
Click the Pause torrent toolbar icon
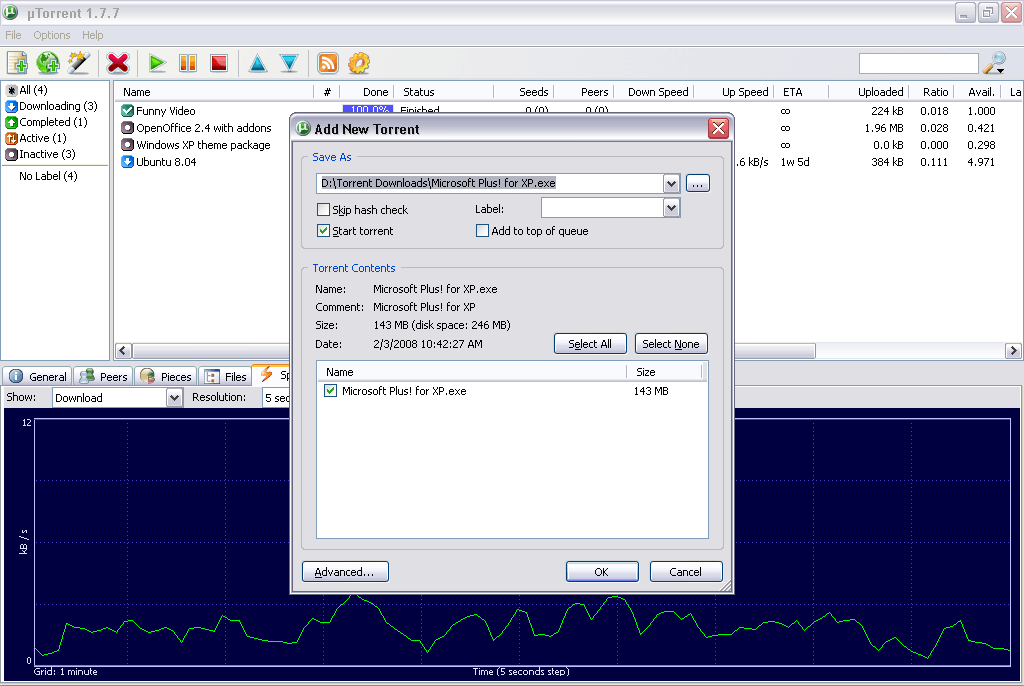187,62
